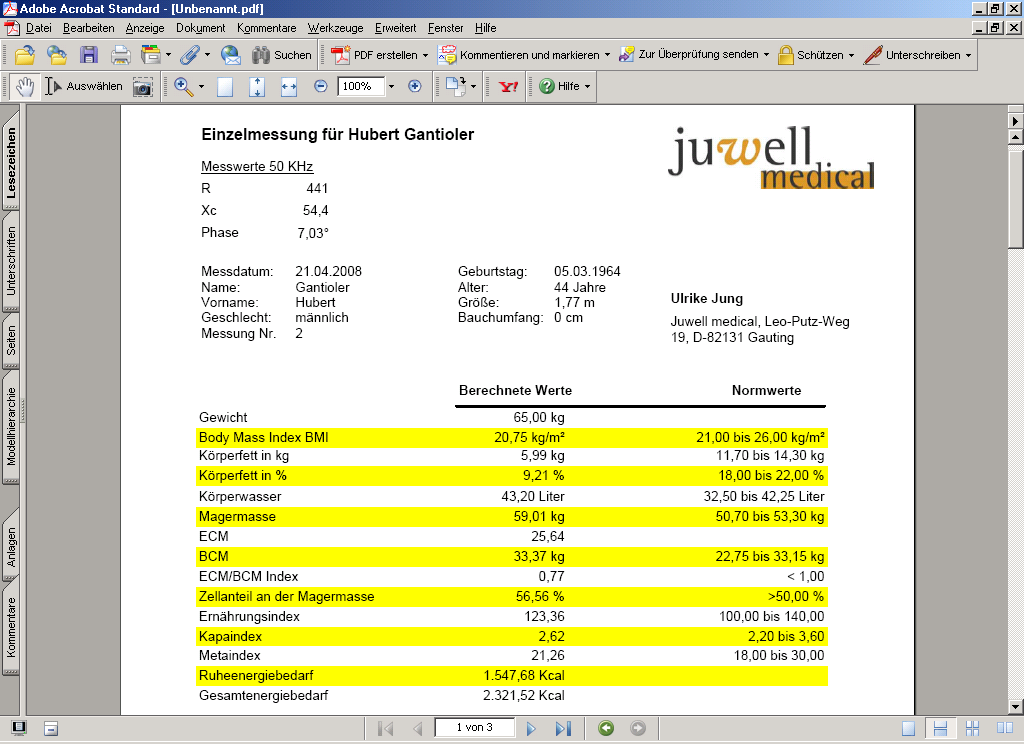Click the page number field 1 von 3

475,728
